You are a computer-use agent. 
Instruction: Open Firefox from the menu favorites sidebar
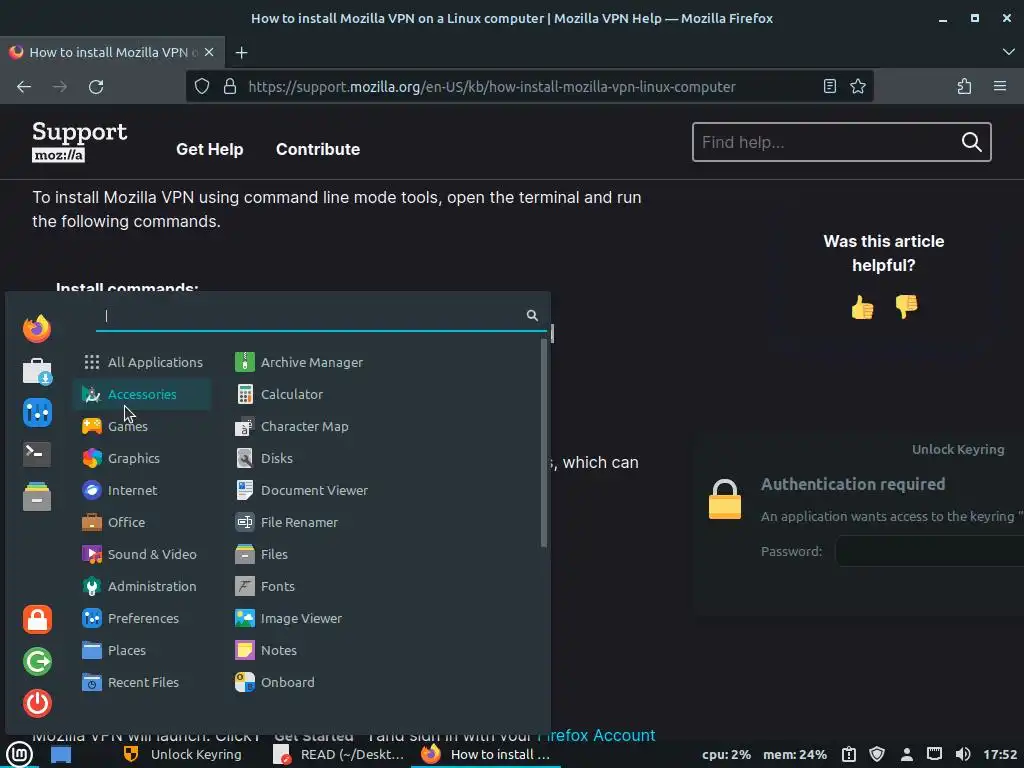(37, 328)
